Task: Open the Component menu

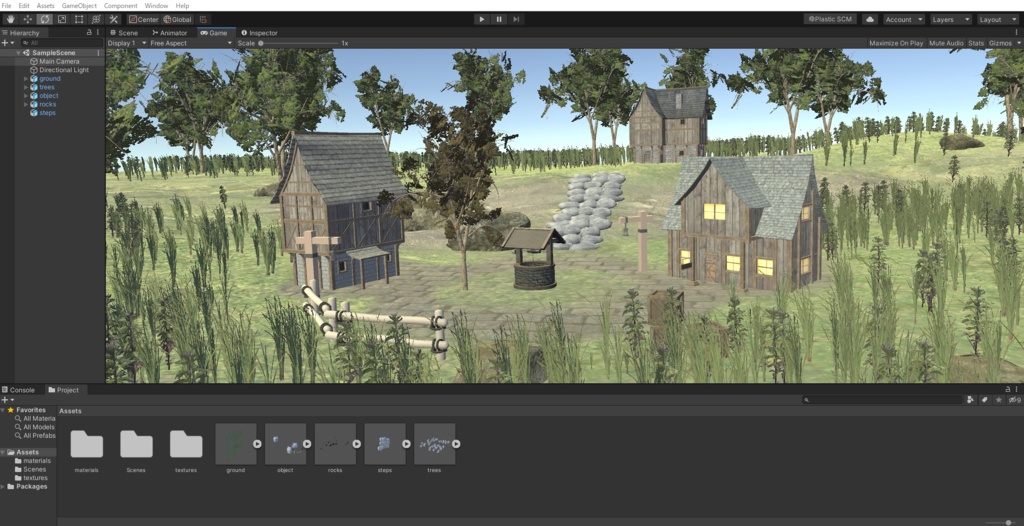Action: [x=120, y=5]
